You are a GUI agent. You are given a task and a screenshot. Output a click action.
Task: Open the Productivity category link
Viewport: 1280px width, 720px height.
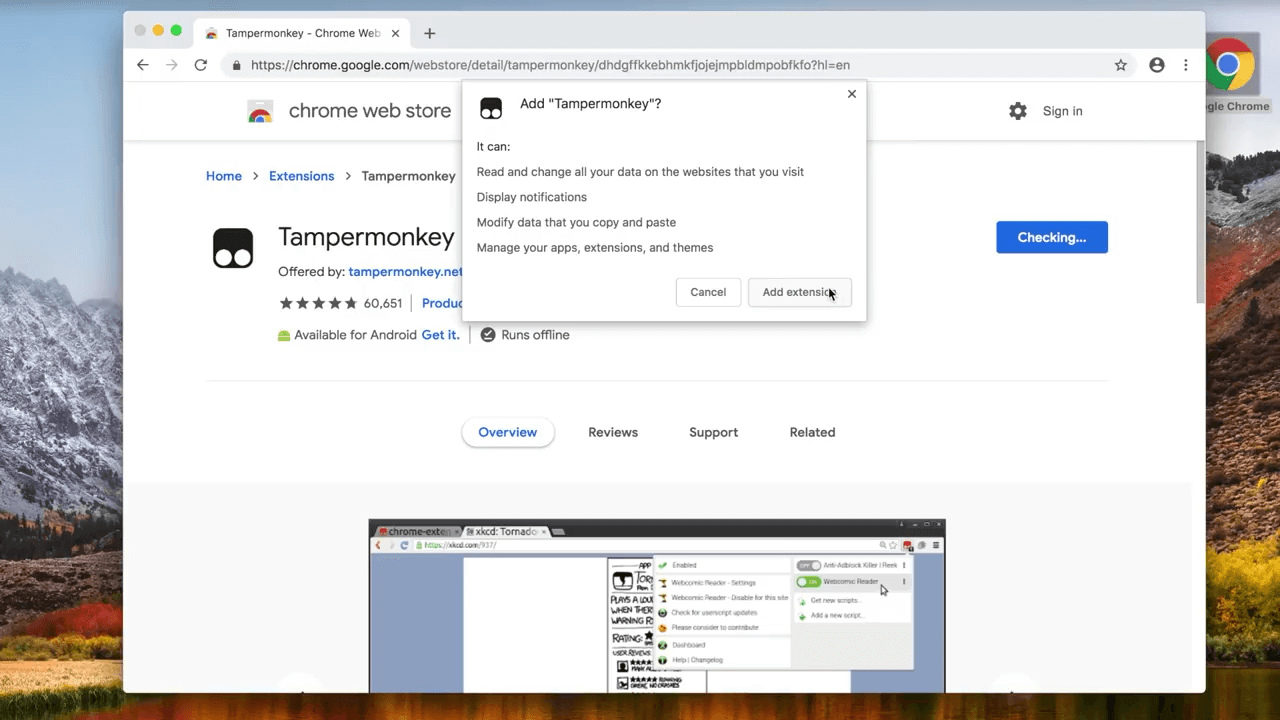point(442,303)
